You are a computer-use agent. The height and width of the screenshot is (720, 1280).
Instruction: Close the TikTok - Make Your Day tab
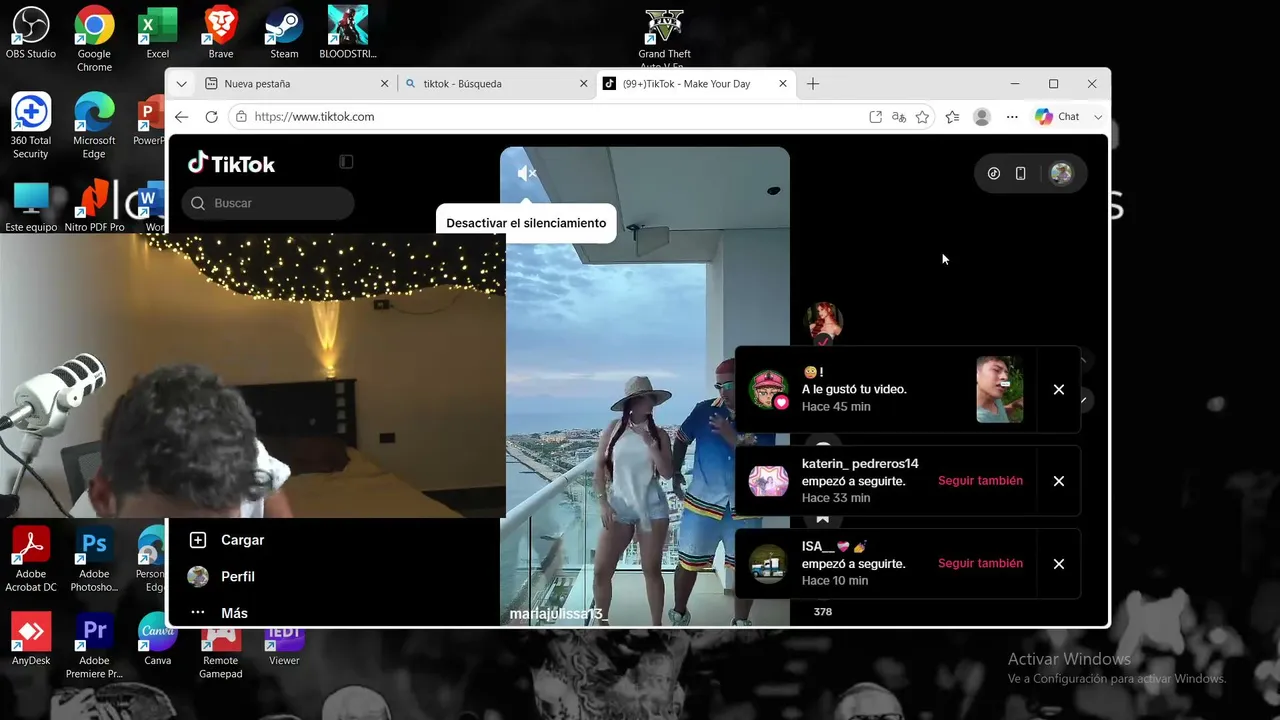tap(783, 84)
